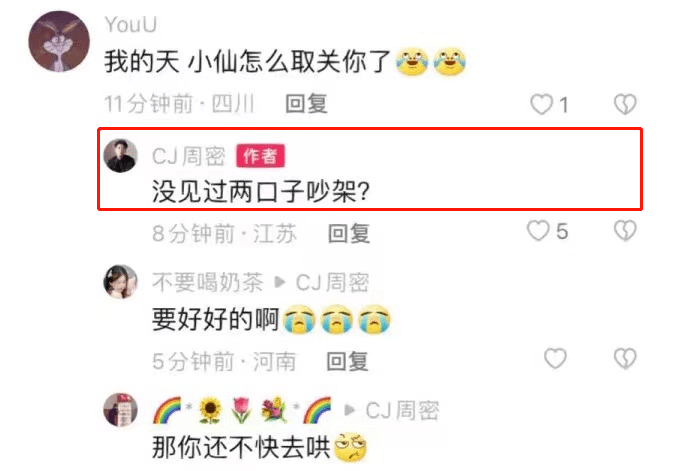Select the red 作者 author badge
Image resolution: width=689 pixels, height=471 pixels.
pyautogui.click(x=260, y=156)
